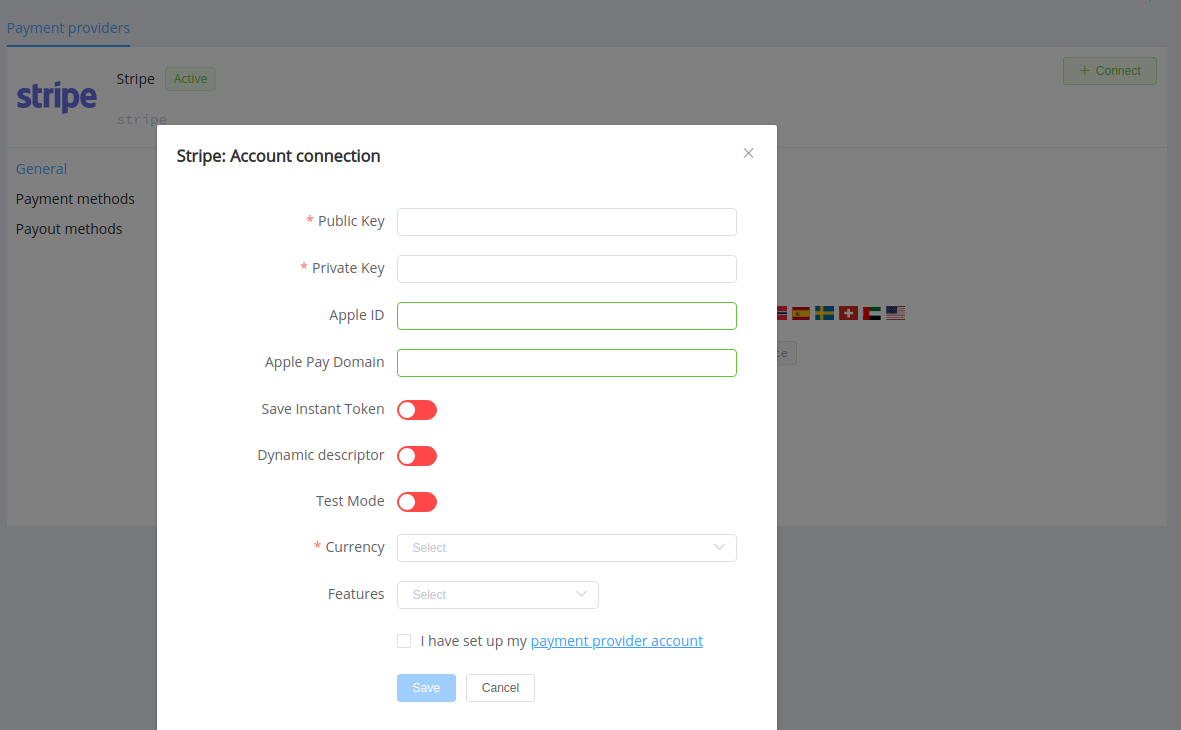Screen dimensions: 1181x730
Task: Turn on the Test Mode switch
Action: (417, 502)
